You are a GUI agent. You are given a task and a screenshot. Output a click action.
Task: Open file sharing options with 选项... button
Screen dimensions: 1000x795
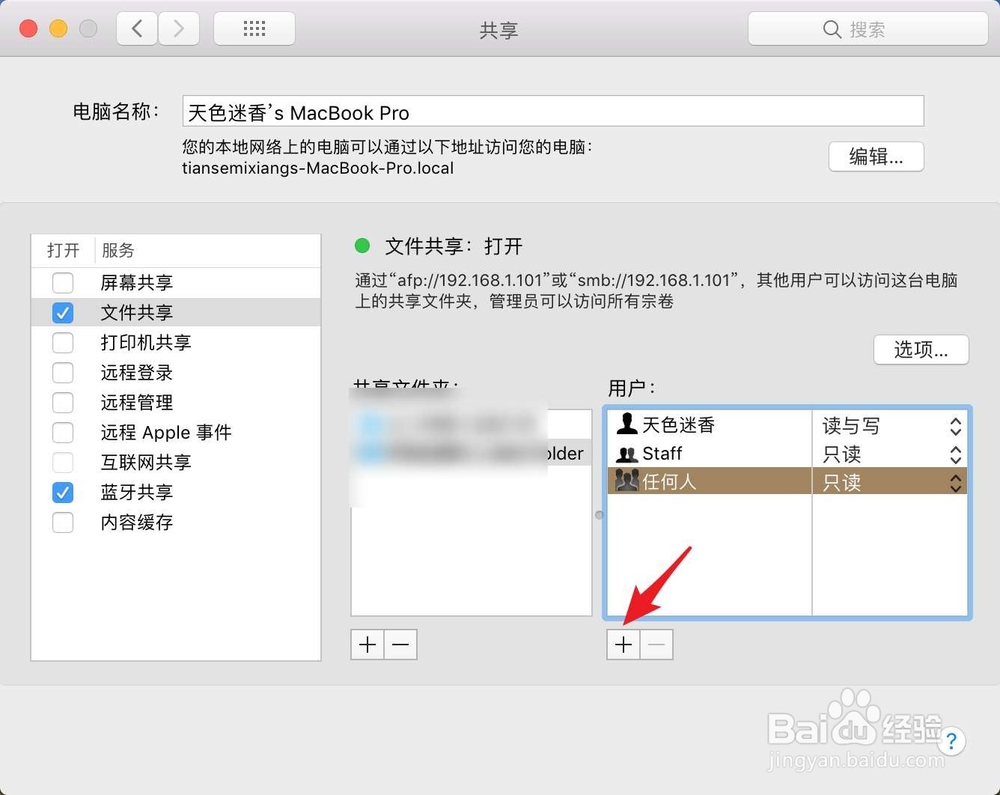click(921, 350)
